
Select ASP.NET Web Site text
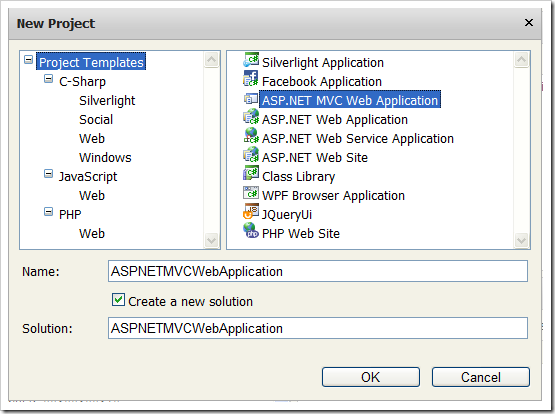pos(315,157)
